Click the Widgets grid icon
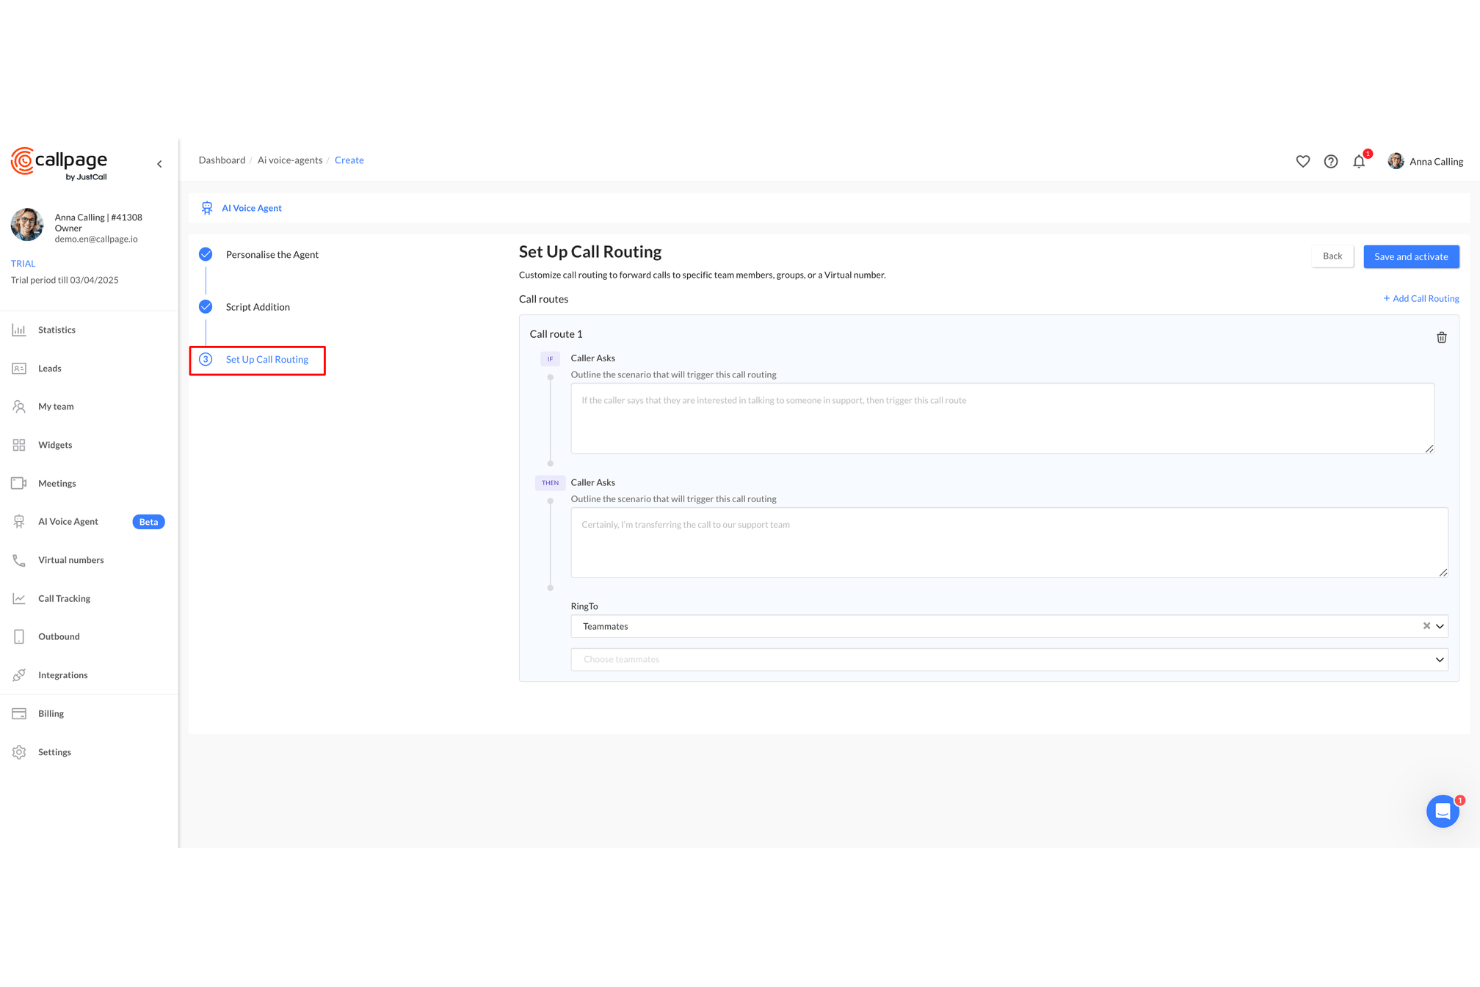The height and width of the screenshot is (987, 1480). [x=19, y=445]
